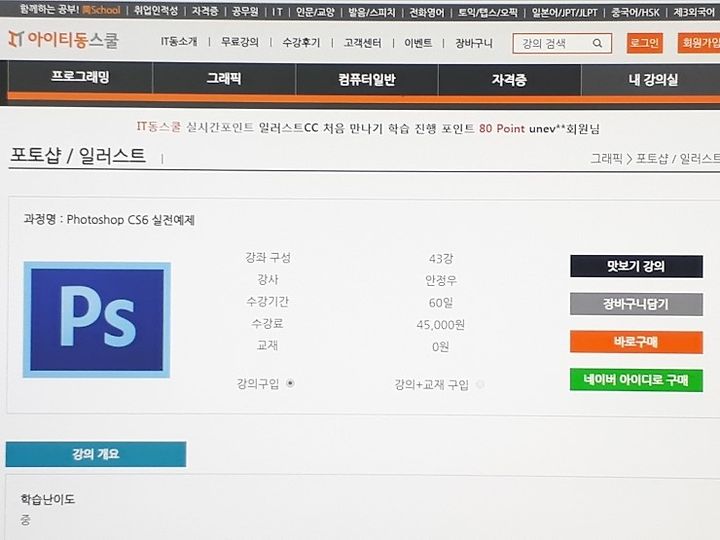The image size is (720, 540).
Task: Open the 자격증 main menu
Action: (509, 80)
